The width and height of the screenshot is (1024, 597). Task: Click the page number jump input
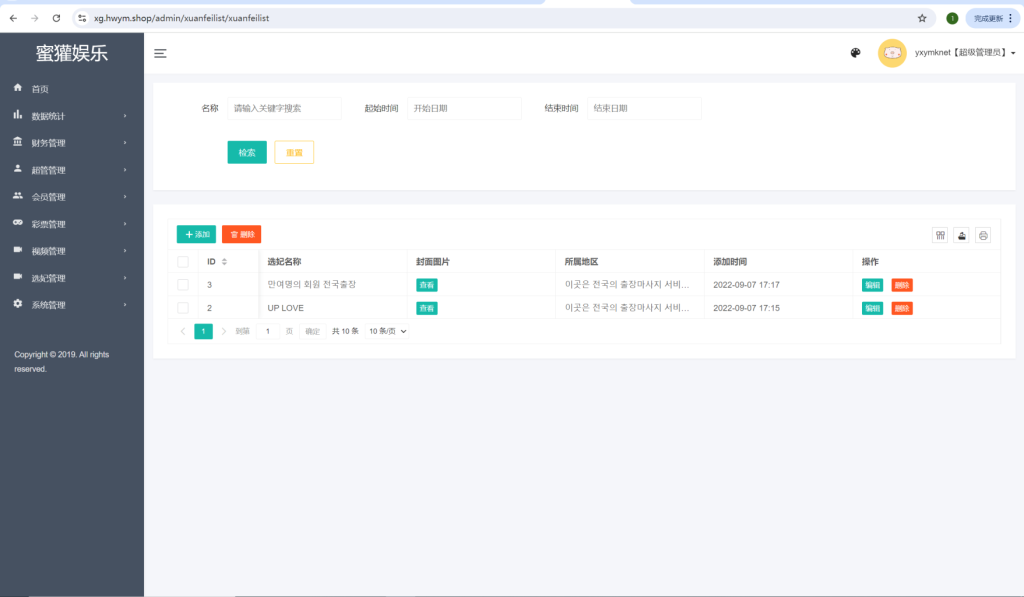[268, 331]
